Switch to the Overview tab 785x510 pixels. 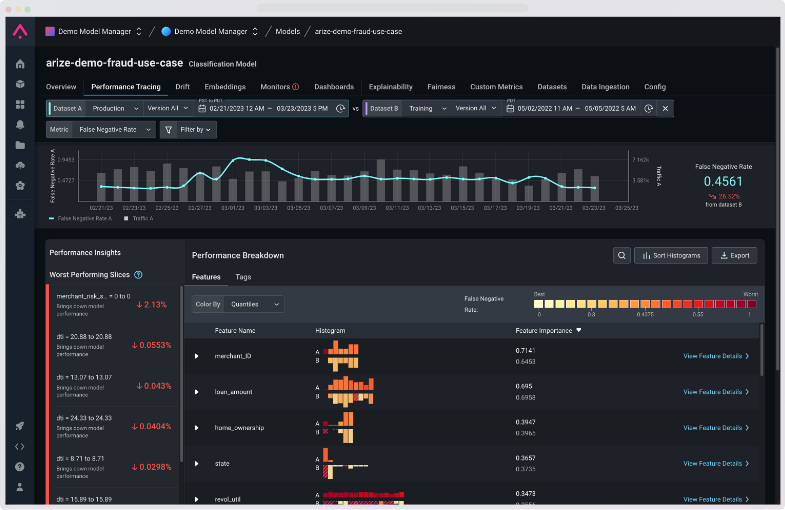[61, 87]
